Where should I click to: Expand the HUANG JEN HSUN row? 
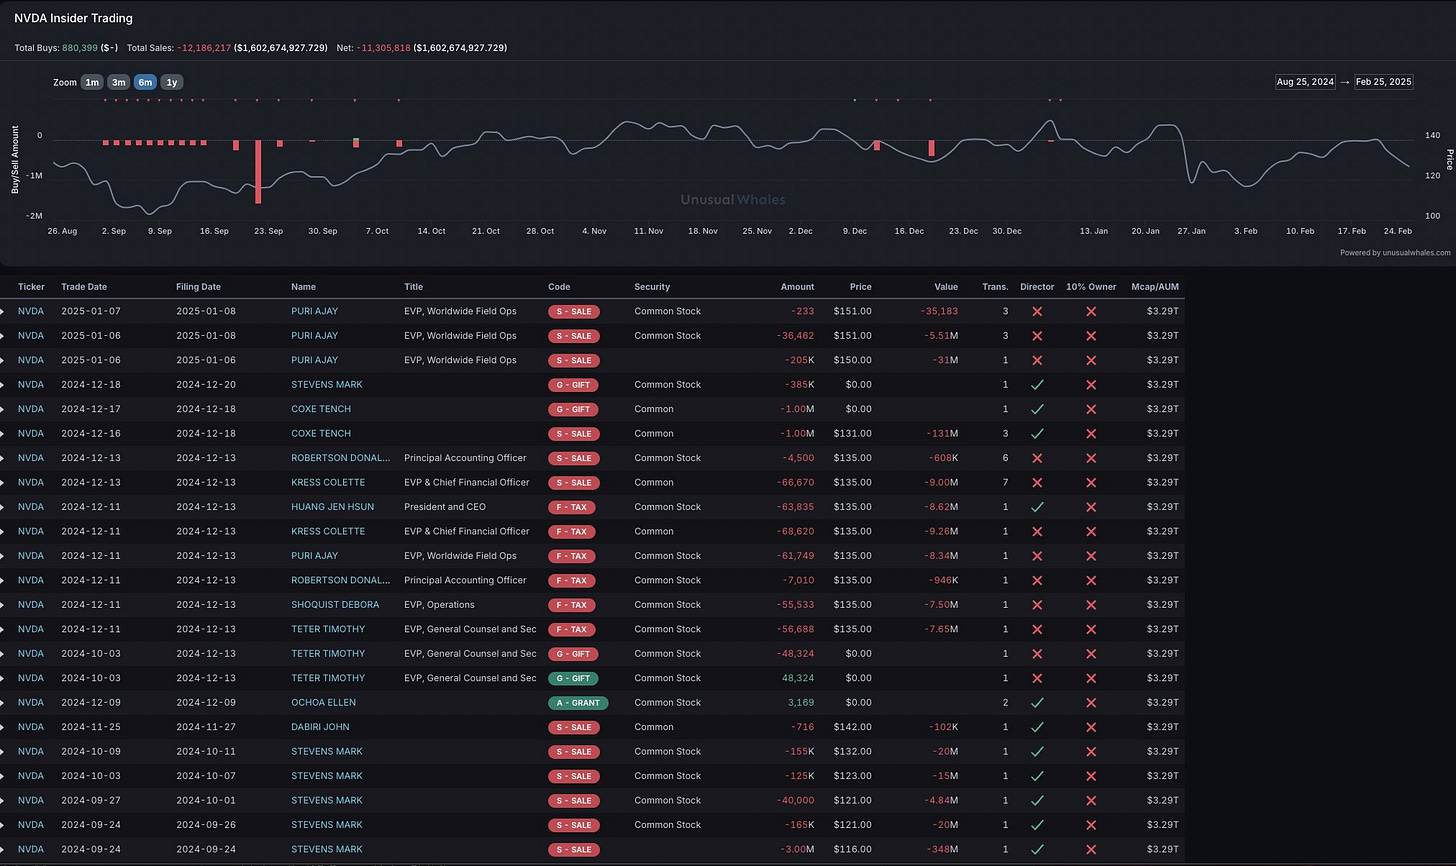pos(3,507)
